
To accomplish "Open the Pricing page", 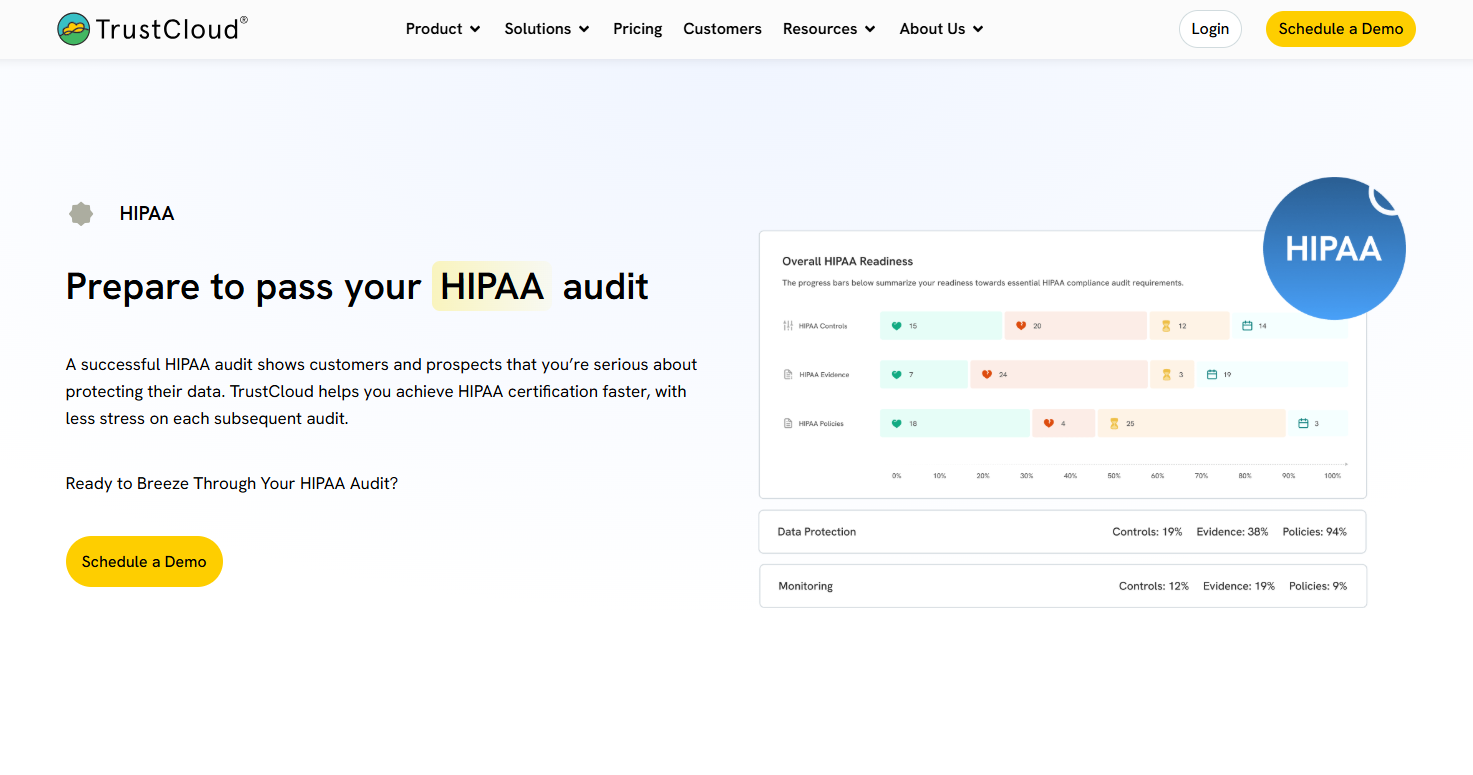I will coord(638,29).
